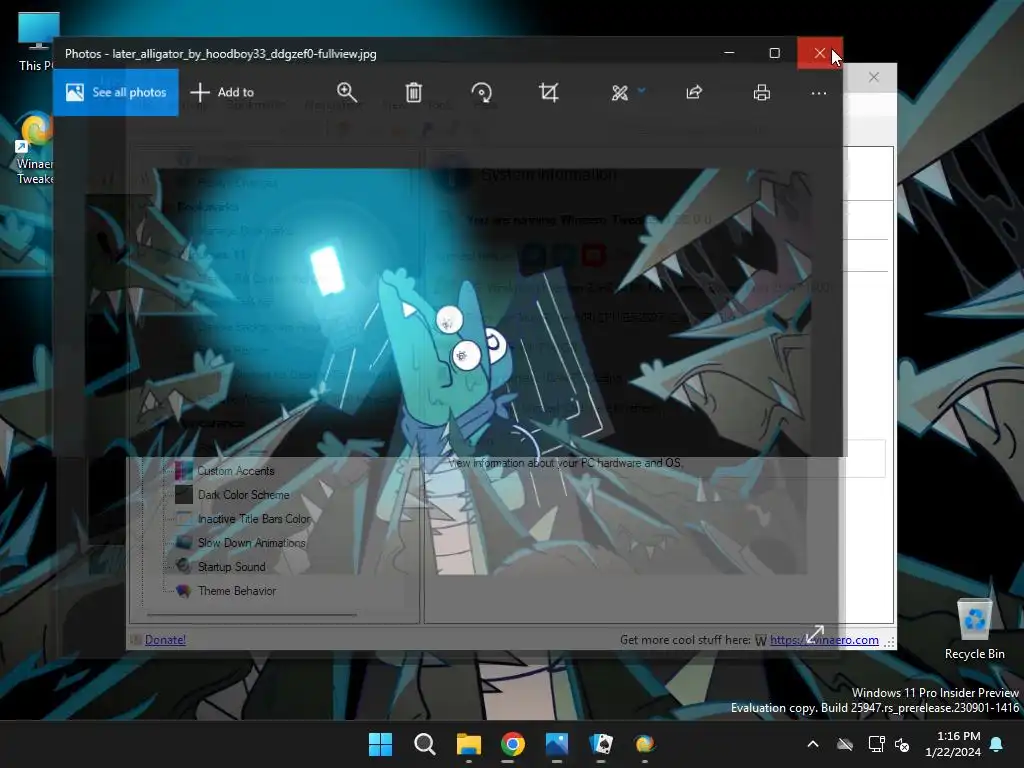
Task: Open the See more ellipsis menu
Action: click(x=818, y=93)
